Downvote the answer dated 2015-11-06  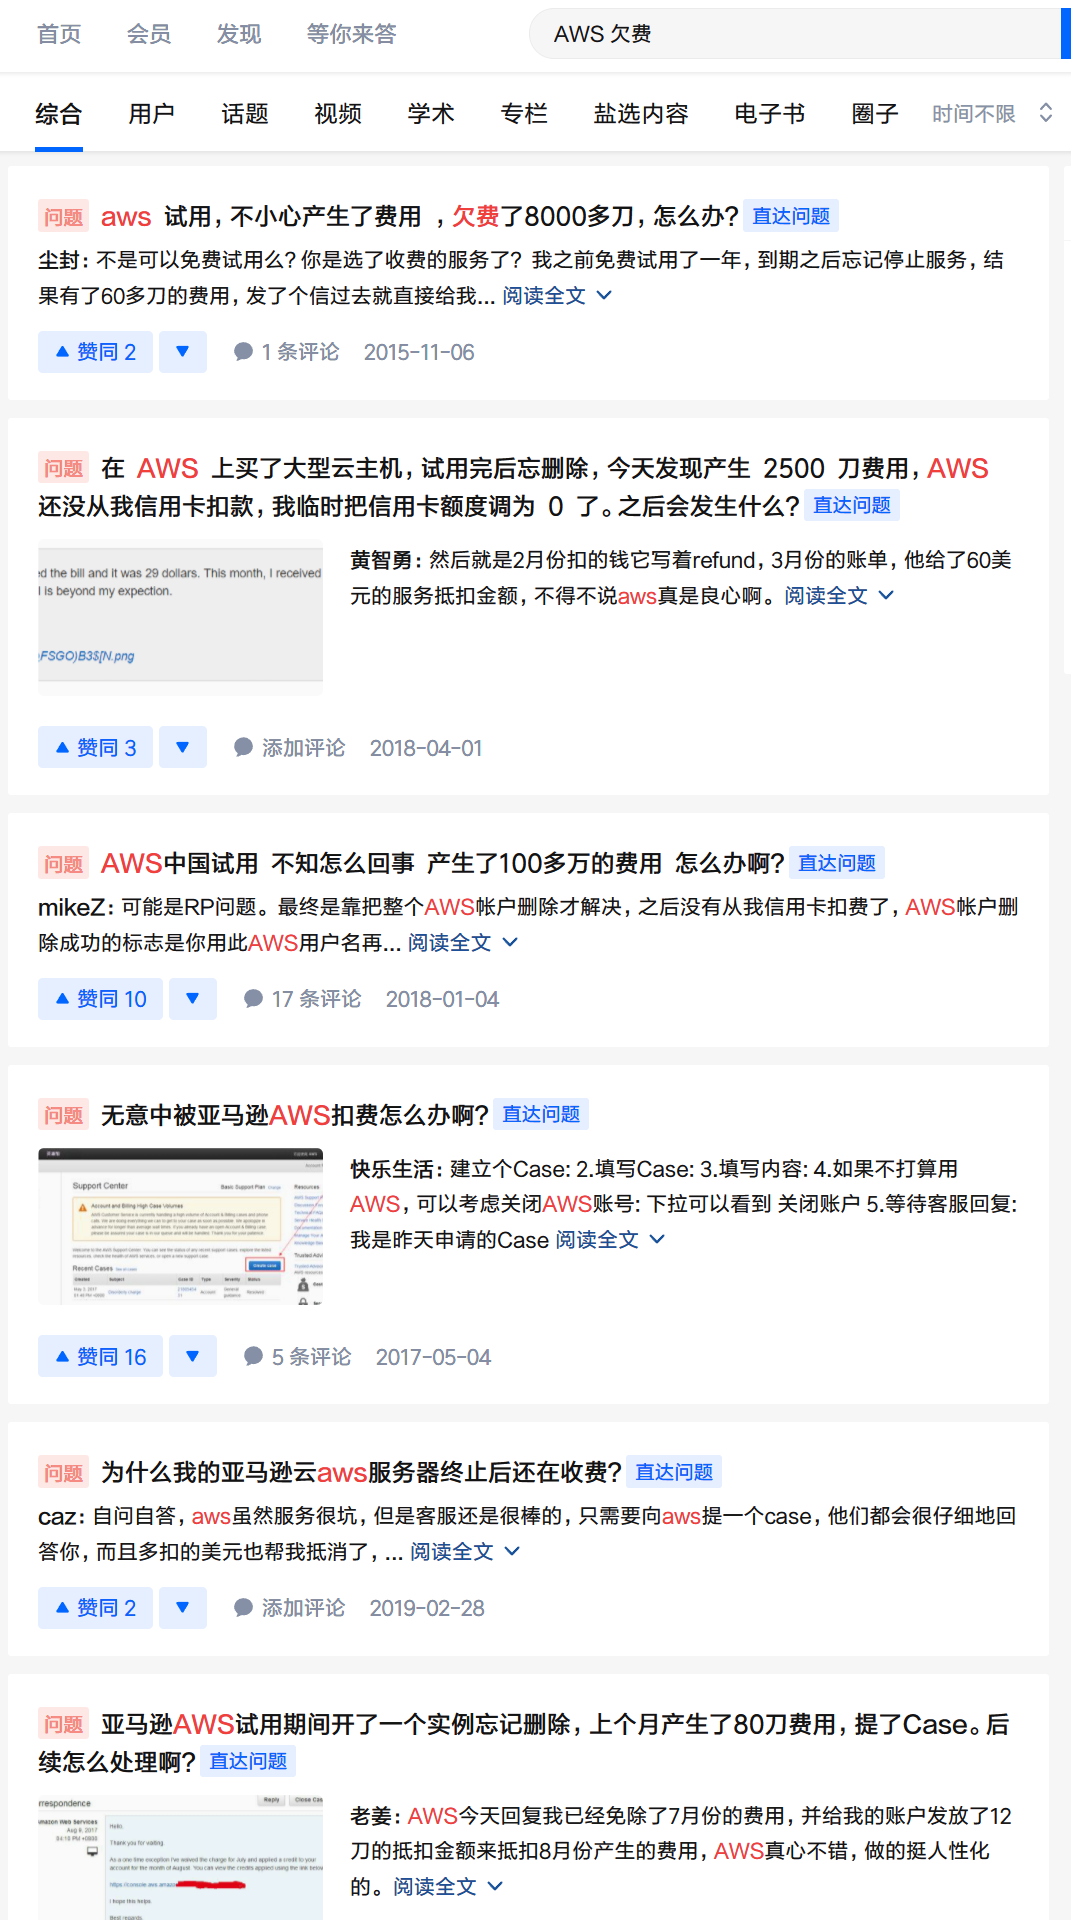point(183,352)
